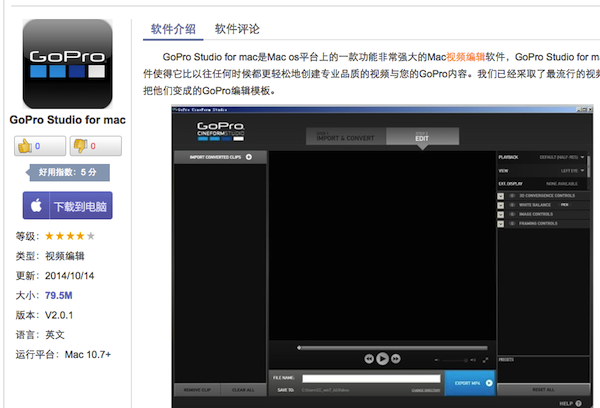Click the EXT. DISPLAY None Available value
The width and height of the screenshot is (600, 408).
click(x=562, y=184)
